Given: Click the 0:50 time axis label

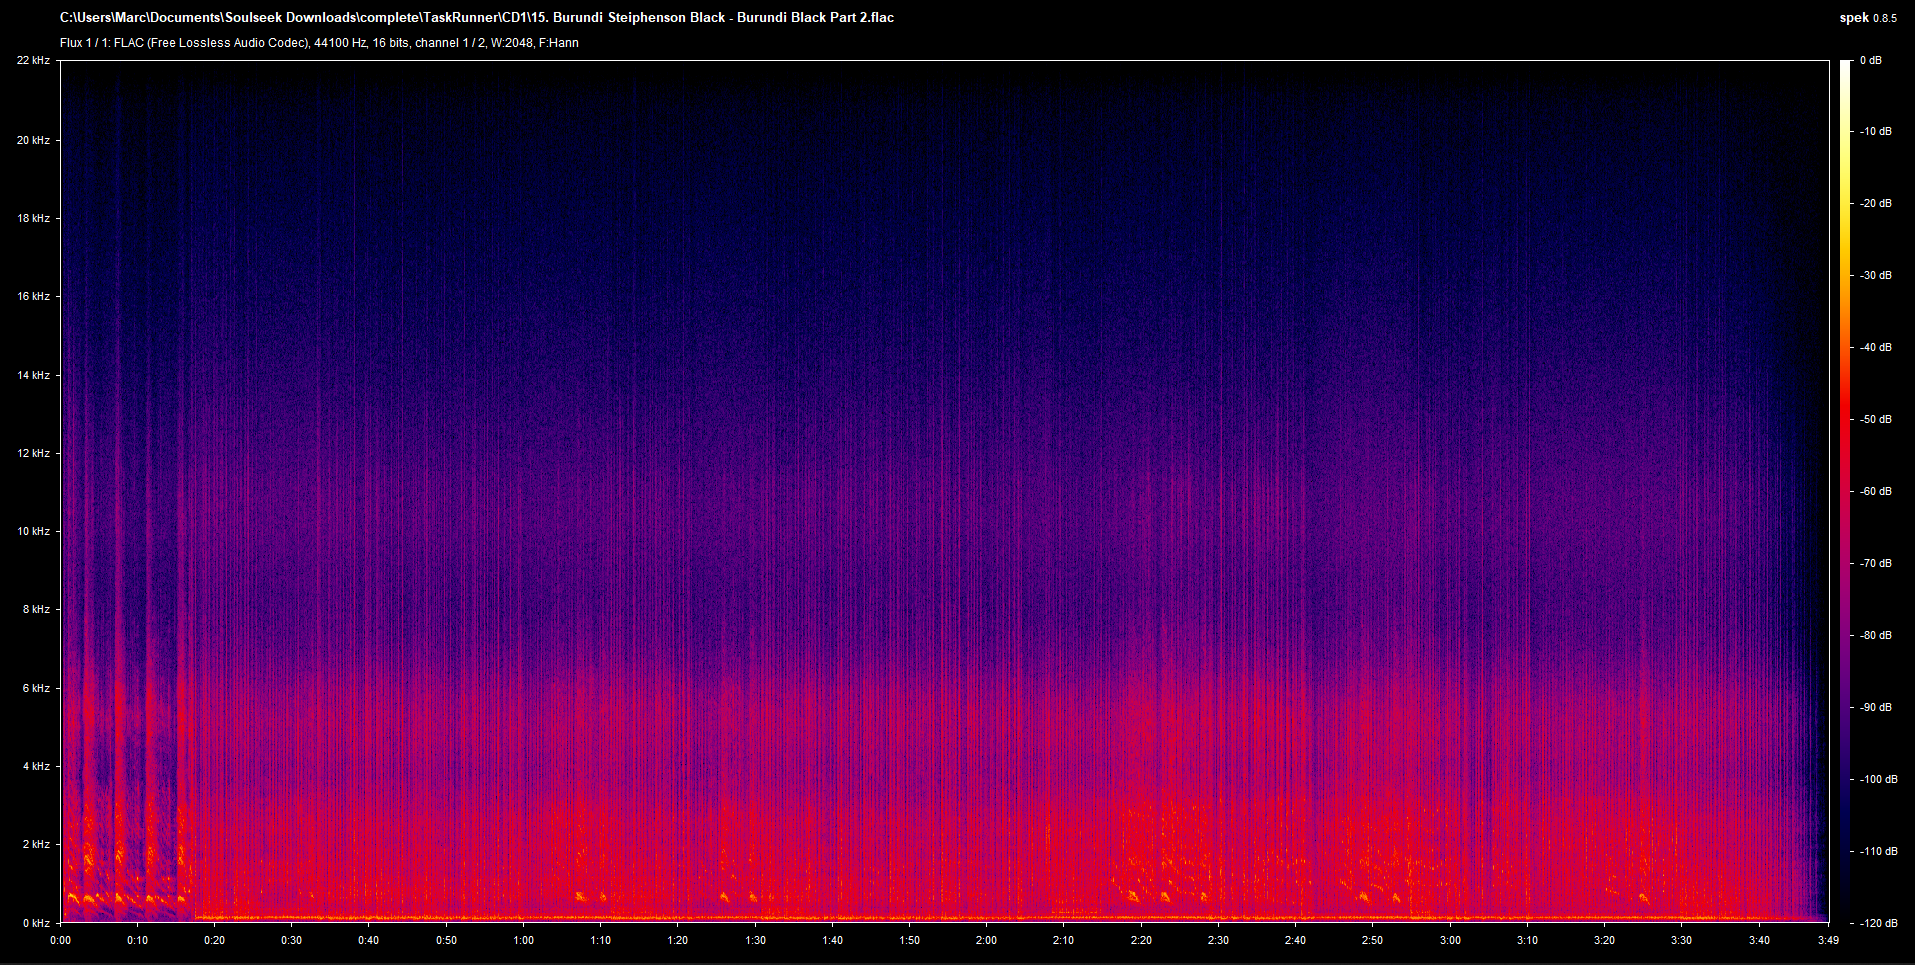Looking at the screenshot, I should click(446, 940).
